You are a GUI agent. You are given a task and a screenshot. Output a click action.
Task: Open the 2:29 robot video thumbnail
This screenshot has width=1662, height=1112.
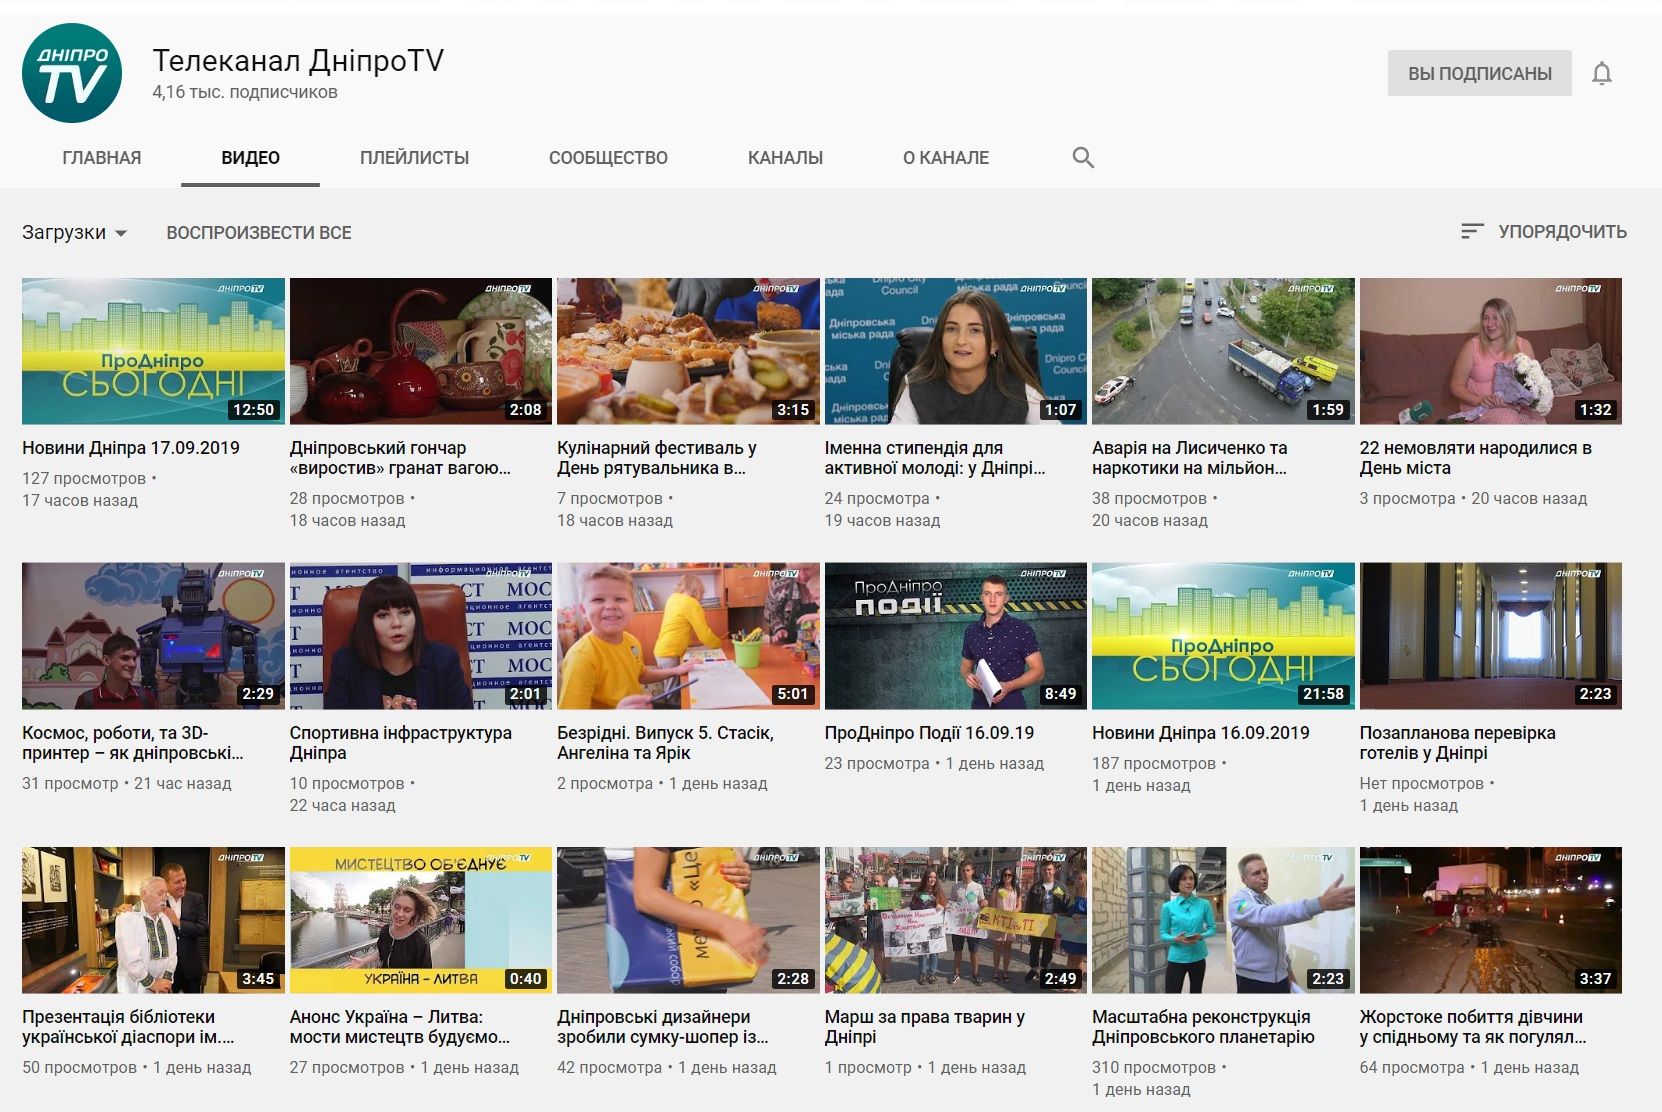pyautogui.click(x=153, y=636)
